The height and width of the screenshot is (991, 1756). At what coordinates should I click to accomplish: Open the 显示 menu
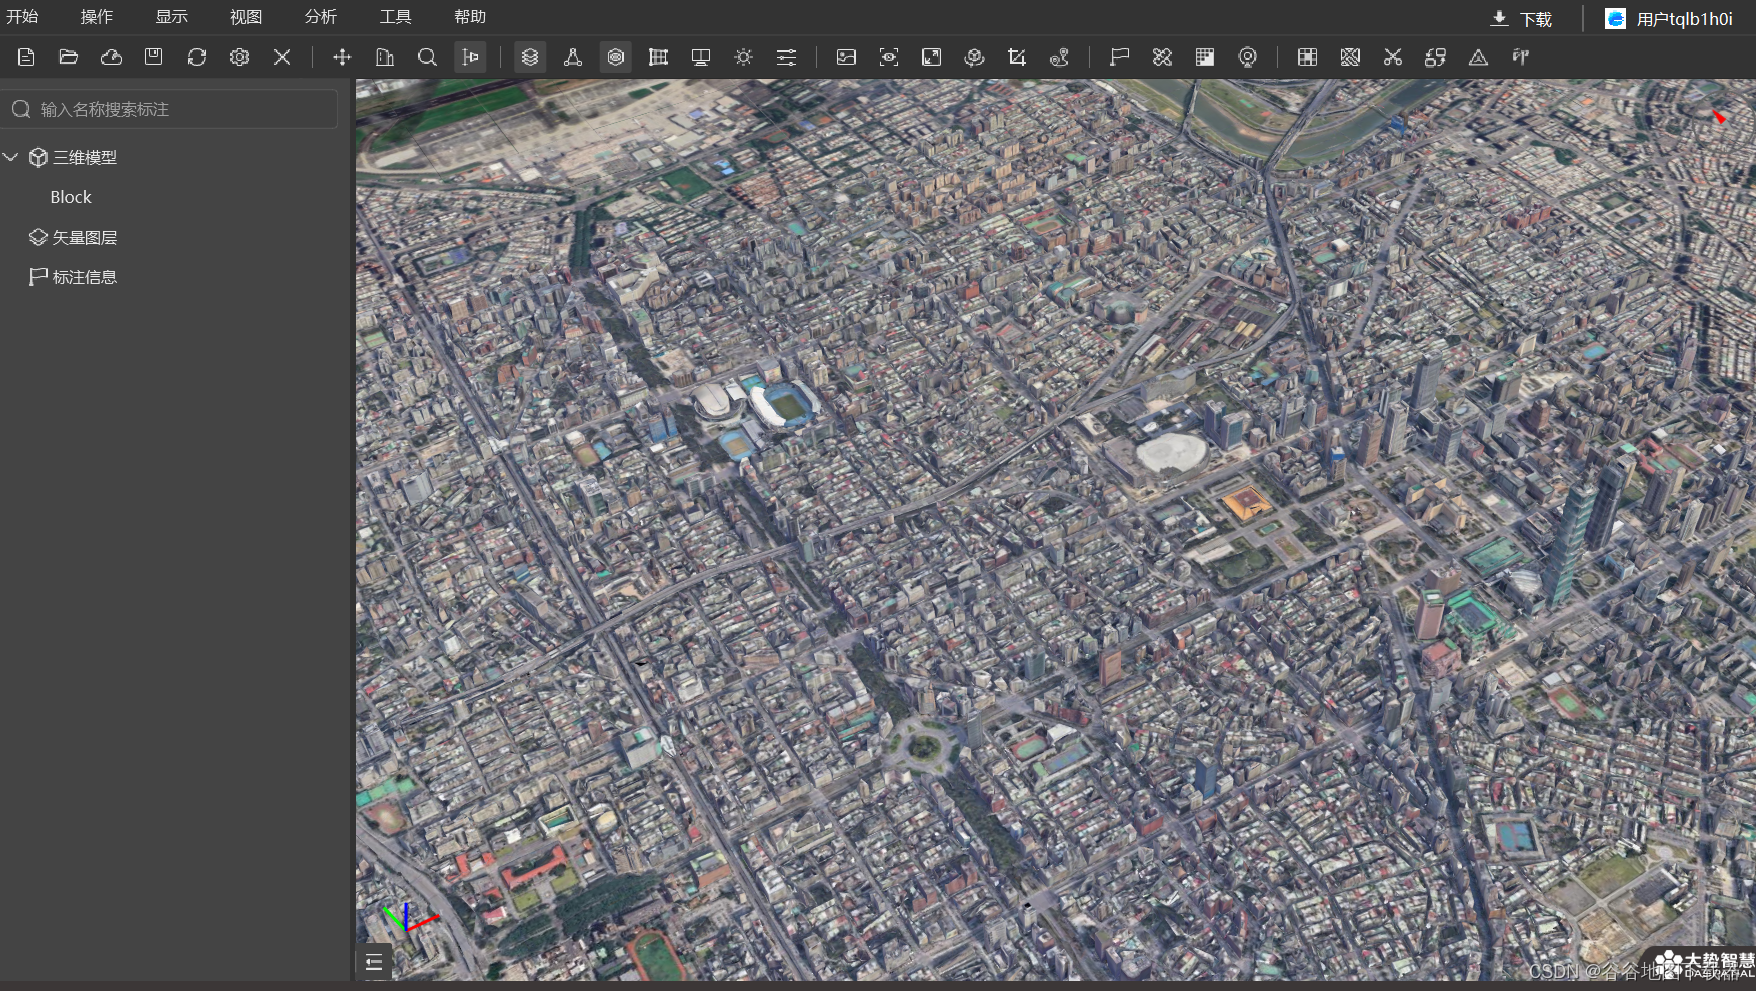pos(172,17)
